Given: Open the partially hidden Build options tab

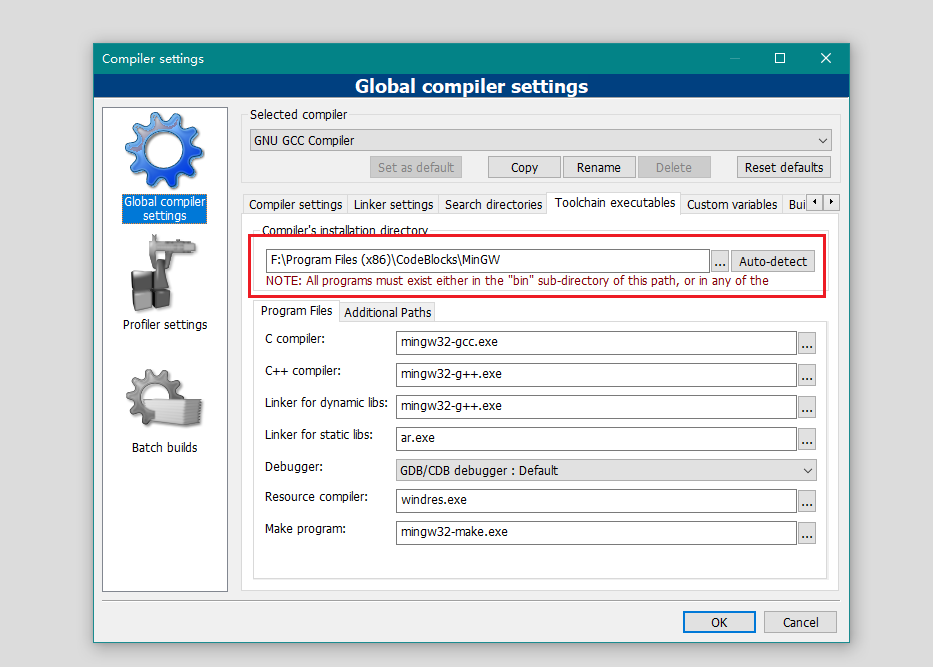Looking at the screenshot, I should pos(796,204).
